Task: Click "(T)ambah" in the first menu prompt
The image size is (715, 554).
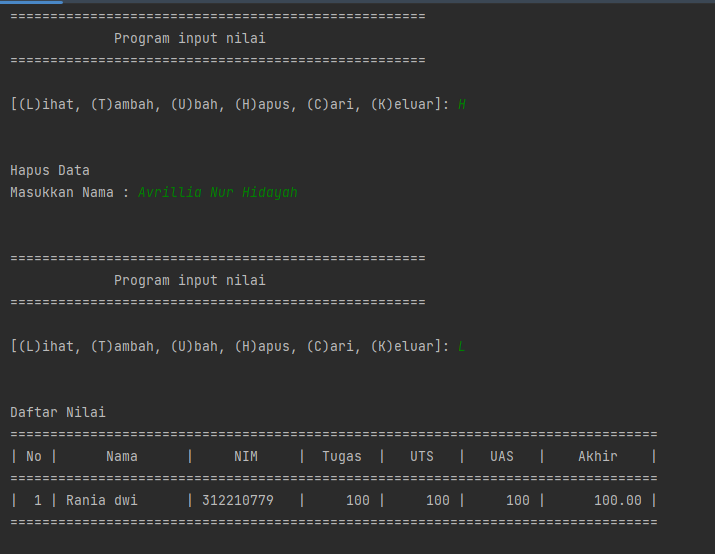Action: pyautogui.click(x=125, y=104)
